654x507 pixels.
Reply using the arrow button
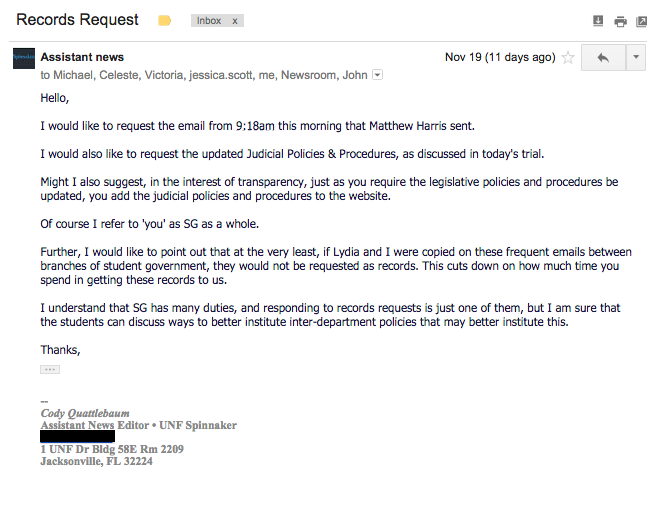click(x=603, y=58)
